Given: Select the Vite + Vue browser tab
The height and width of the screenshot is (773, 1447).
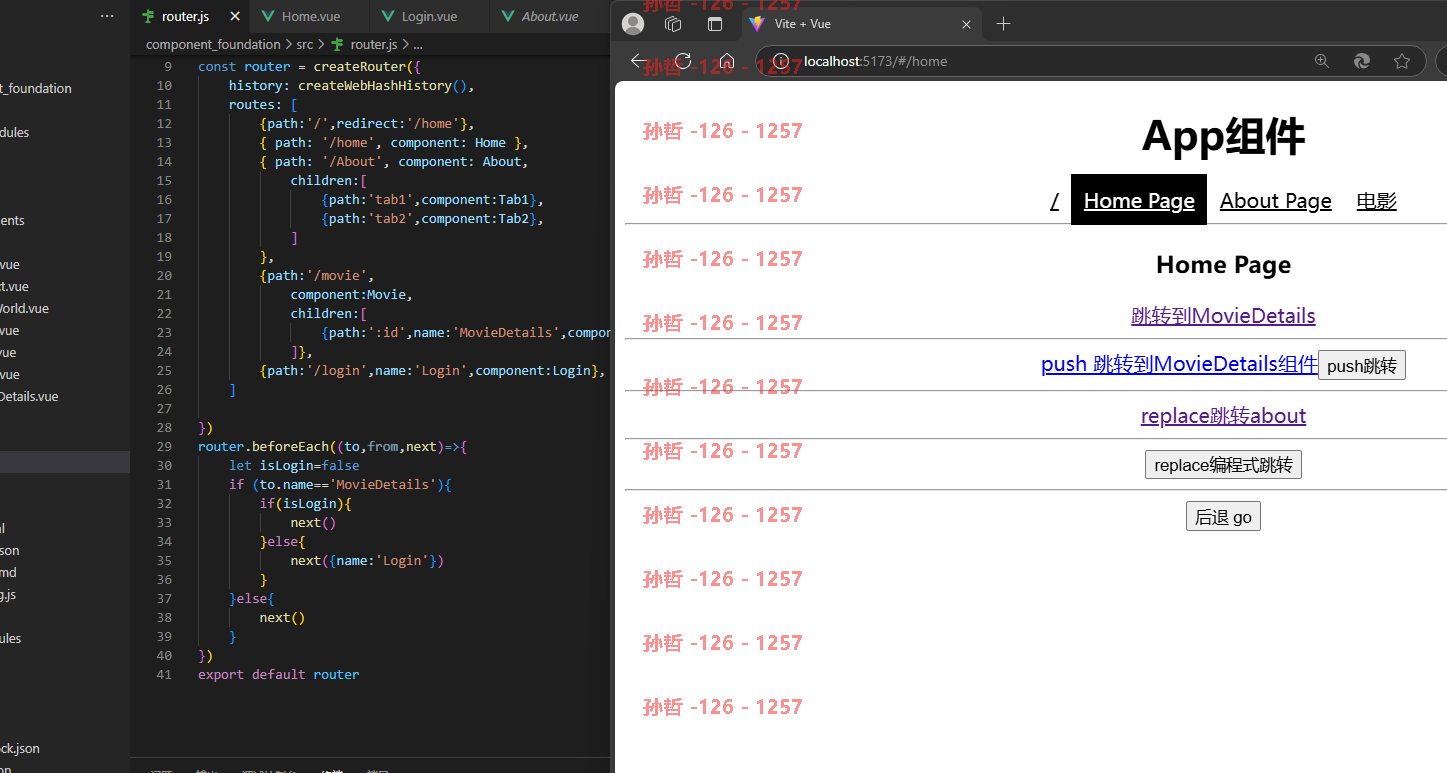Looking at the screenshot, I should 860,24.
